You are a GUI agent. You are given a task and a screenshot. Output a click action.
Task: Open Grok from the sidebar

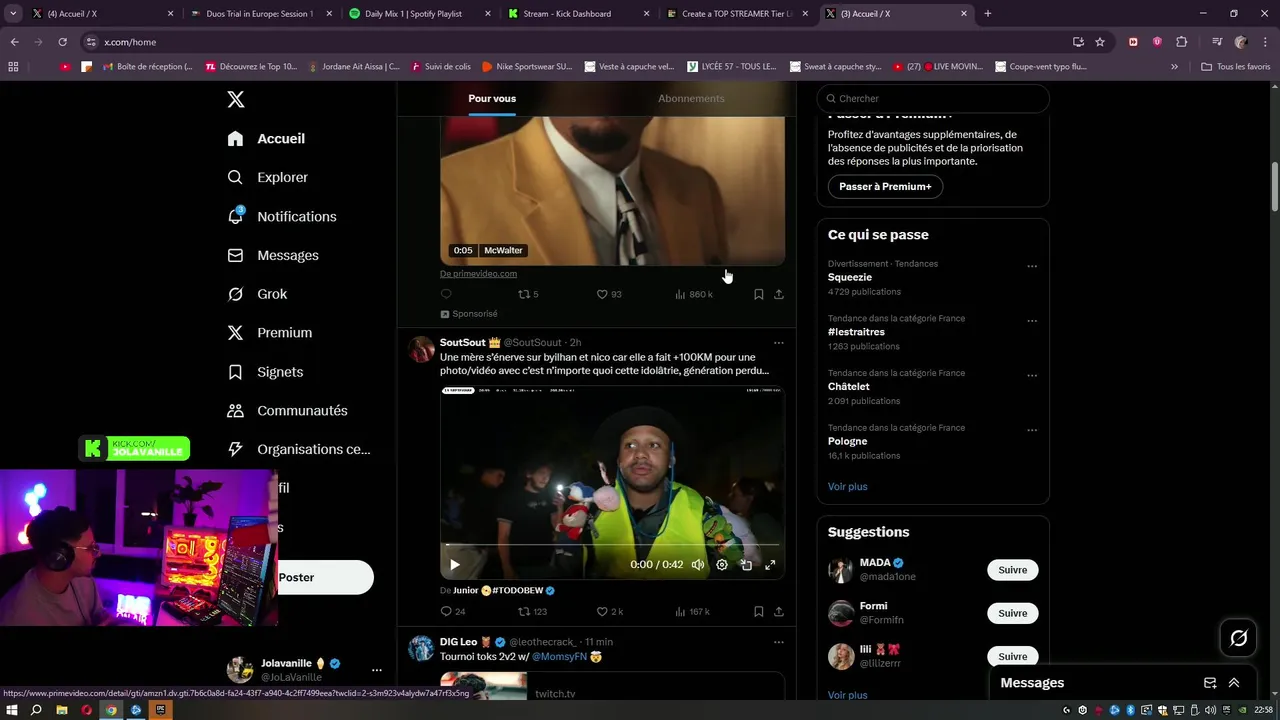pyautogui.click(x=257, y=294)
